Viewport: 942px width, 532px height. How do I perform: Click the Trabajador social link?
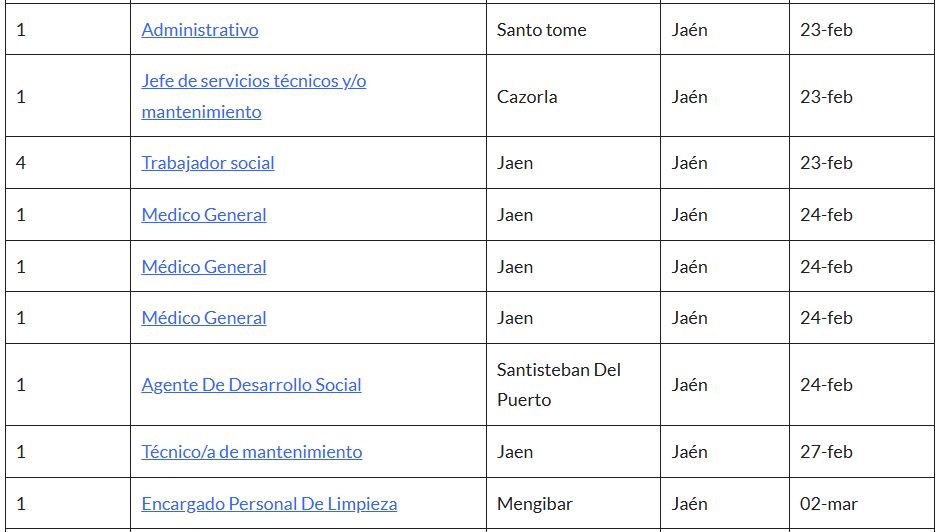tap(208, 163)
